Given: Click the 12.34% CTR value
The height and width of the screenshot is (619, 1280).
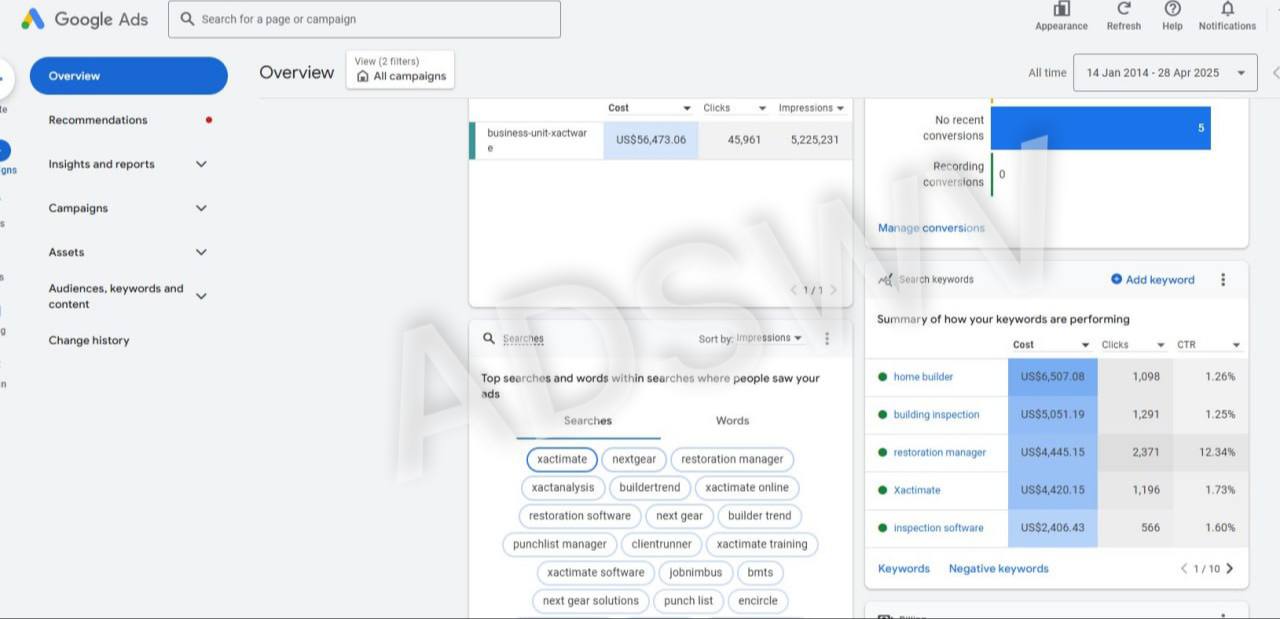Looking at the screenshot, I should click(1217, 453).
